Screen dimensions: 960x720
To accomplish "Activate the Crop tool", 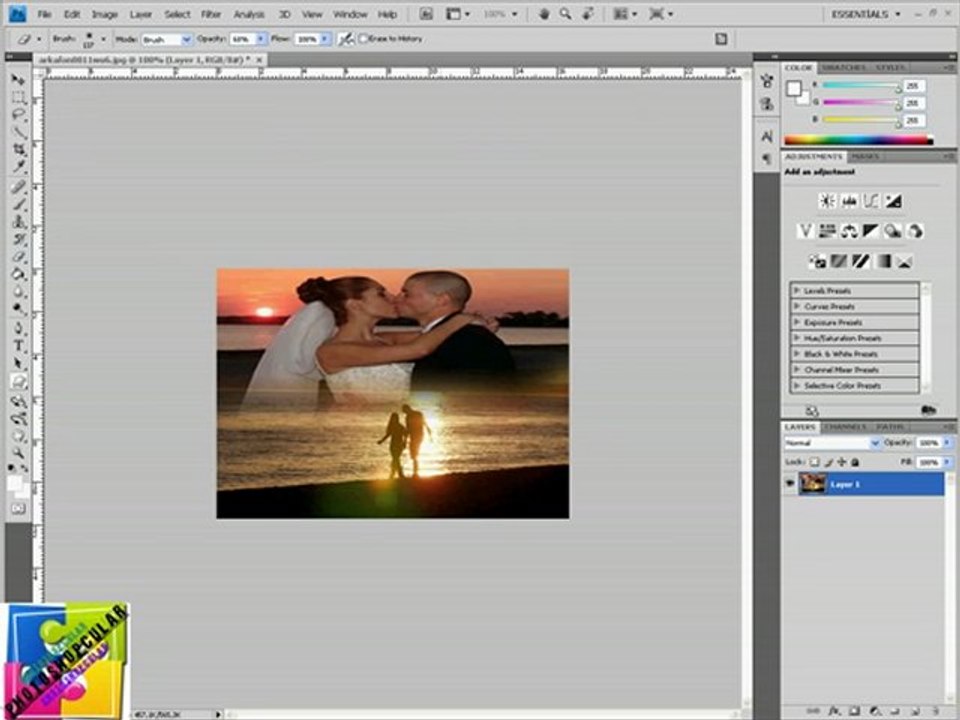I will (x=18, y=150).
